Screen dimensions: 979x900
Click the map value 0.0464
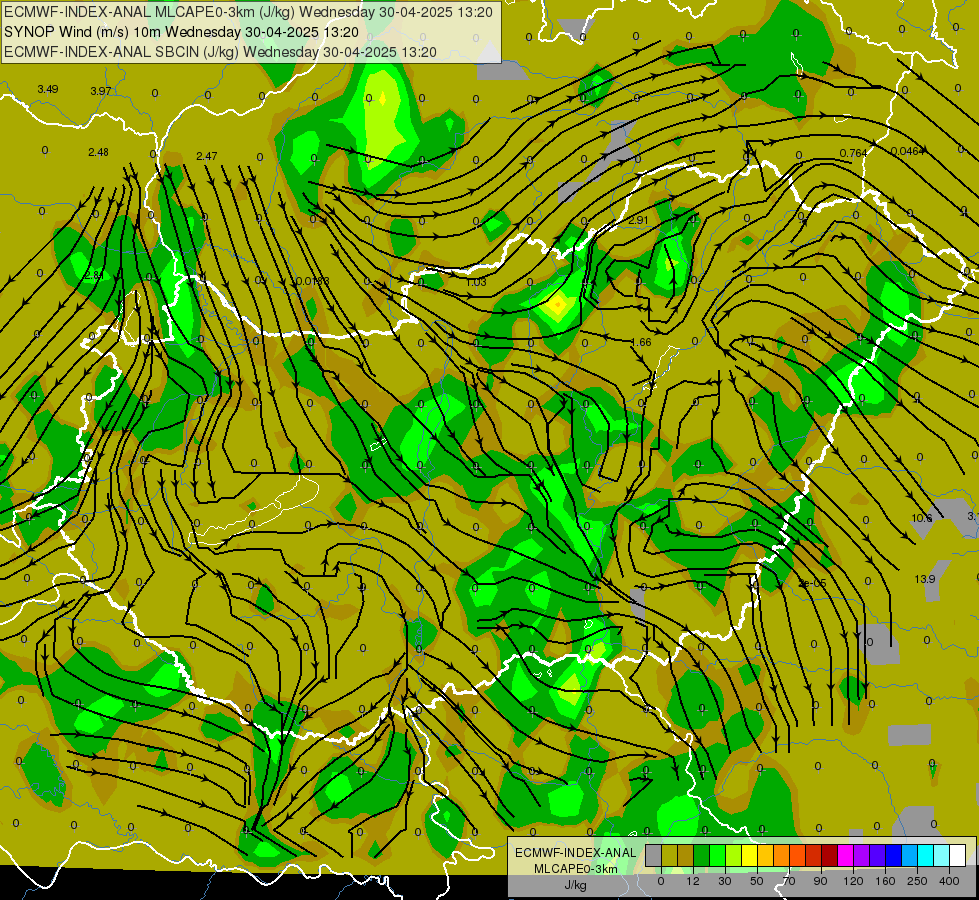[x=907, y=151]
